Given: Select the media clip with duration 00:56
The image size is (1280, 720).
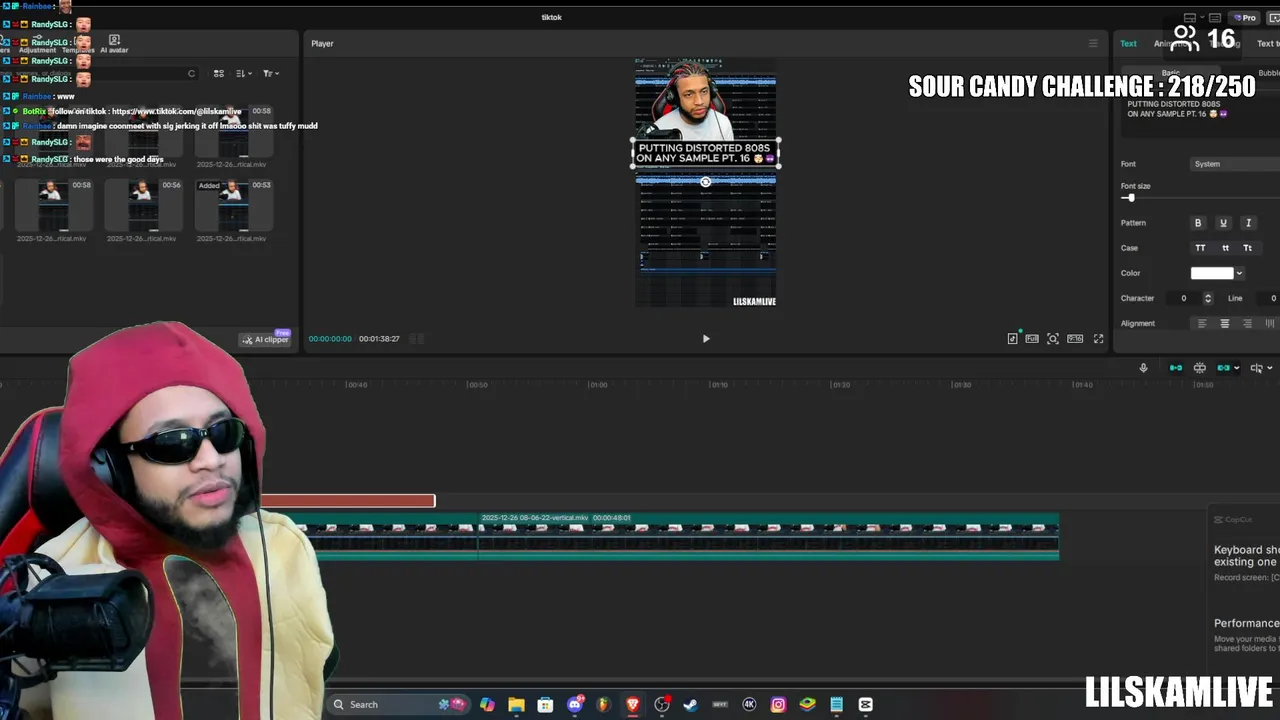Looking at the screenshot, I should [143, 205].
